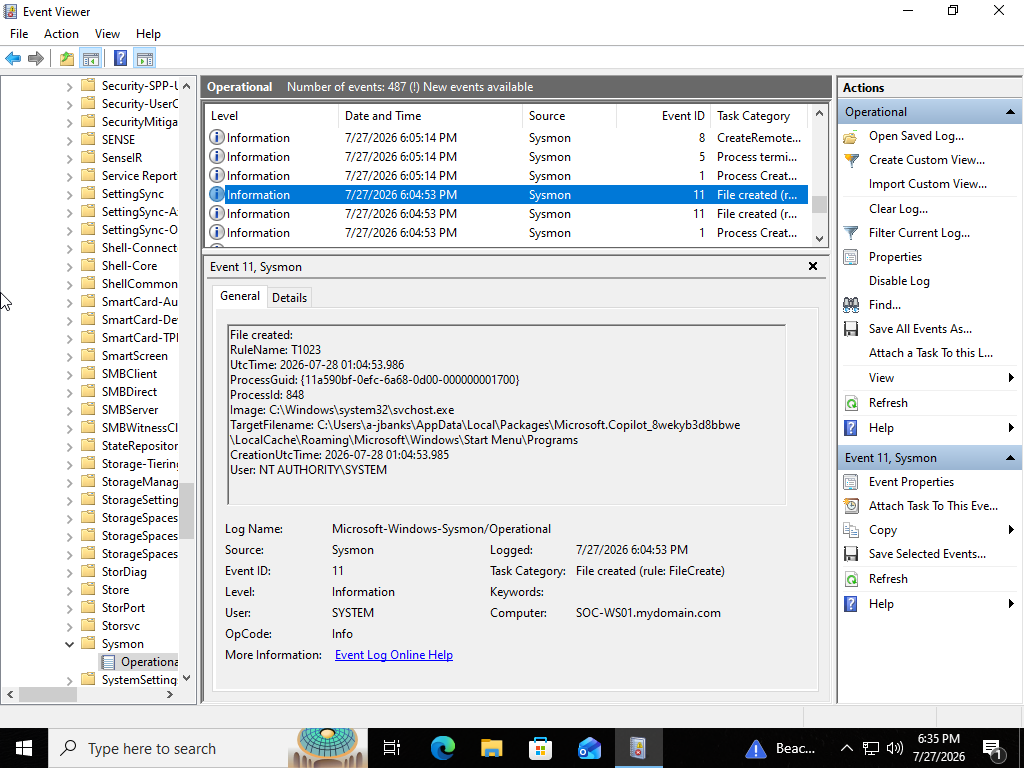Select Shell-Core in the tree

point(129,266)
